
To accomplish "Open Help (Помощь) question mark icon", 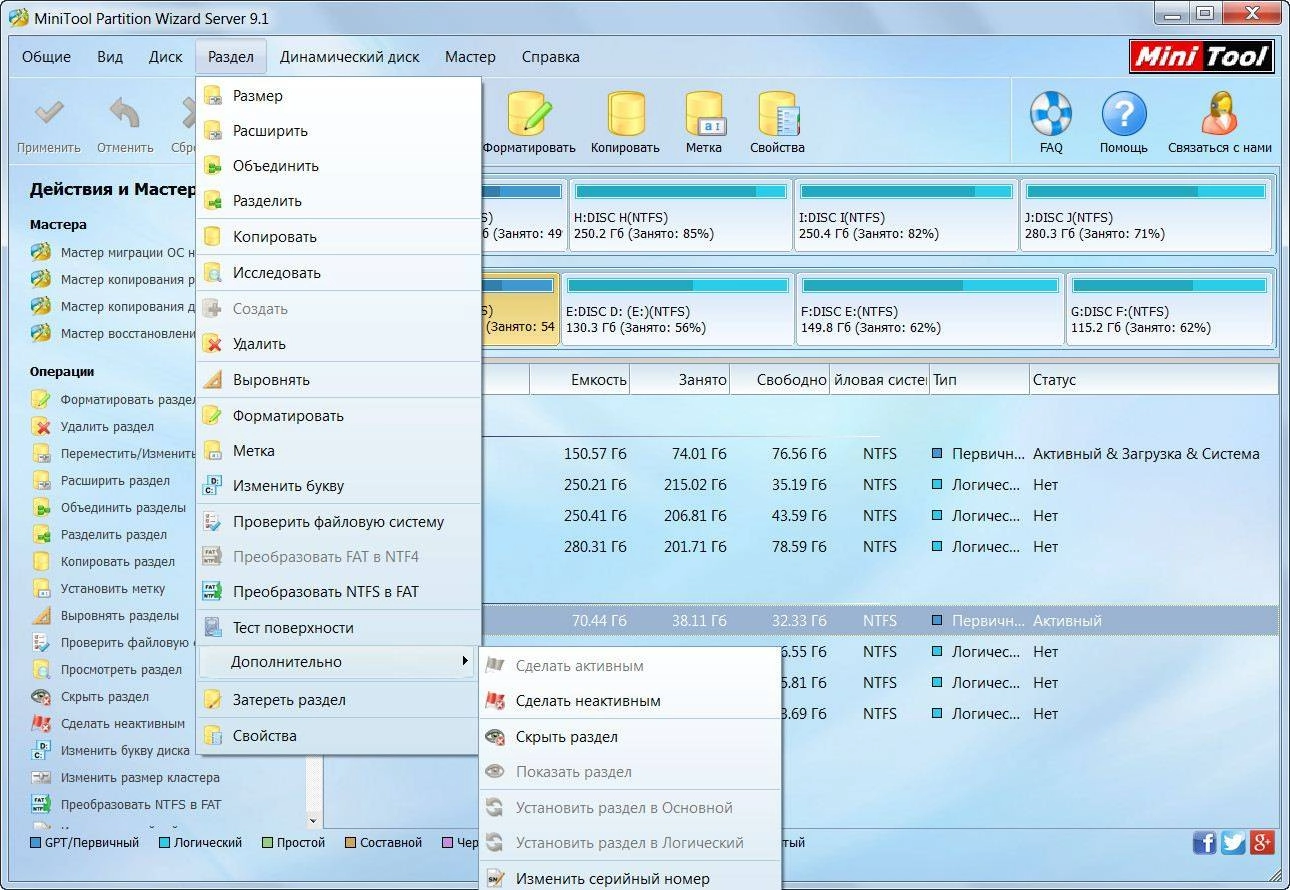I will pos(1124,114).
